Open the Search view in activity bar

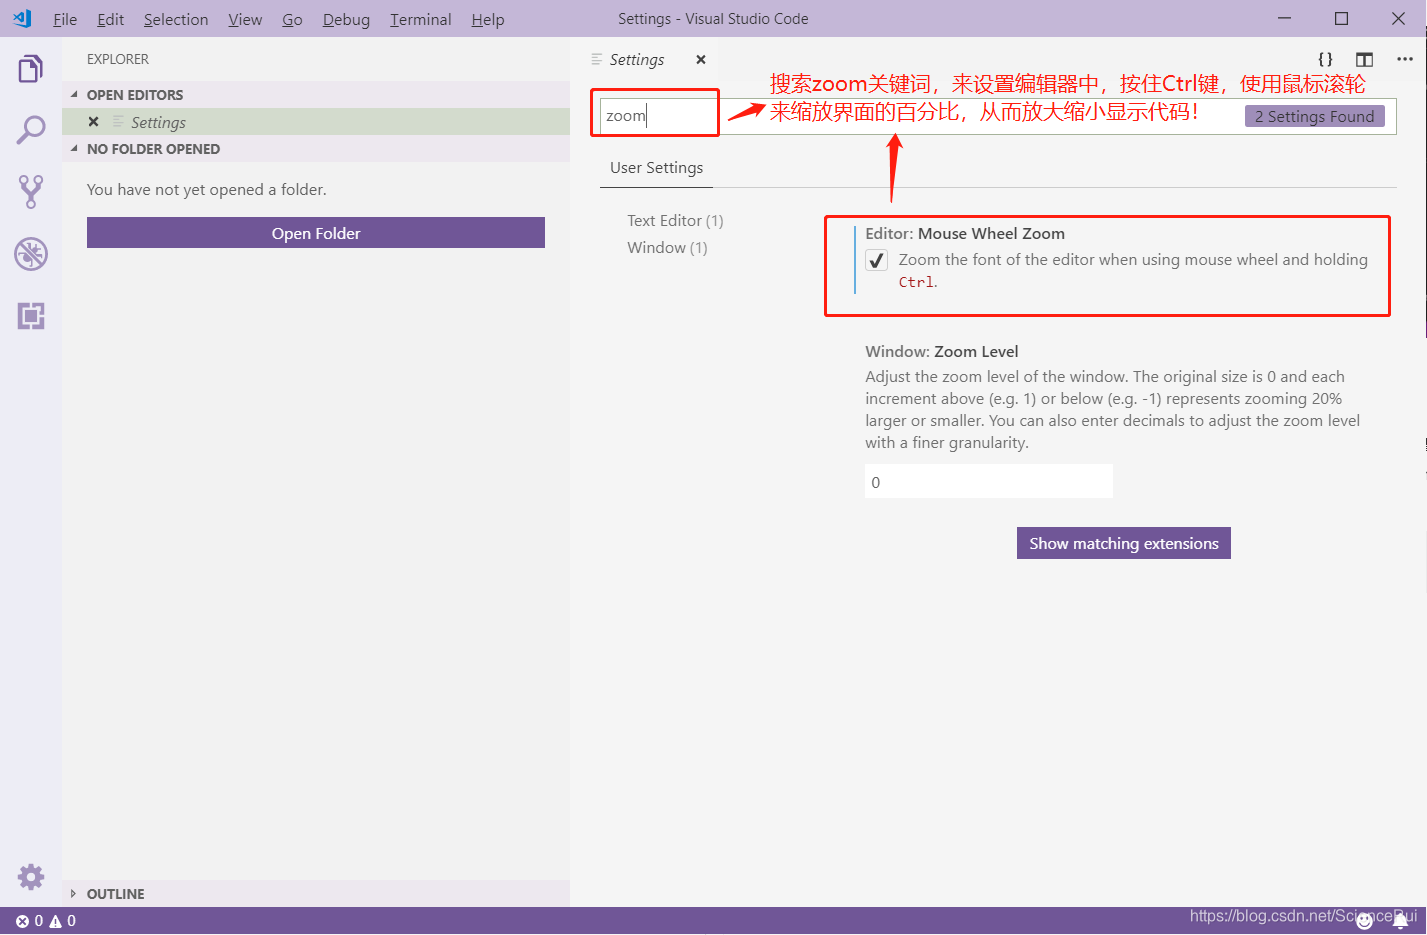click(x=31, y=130)
